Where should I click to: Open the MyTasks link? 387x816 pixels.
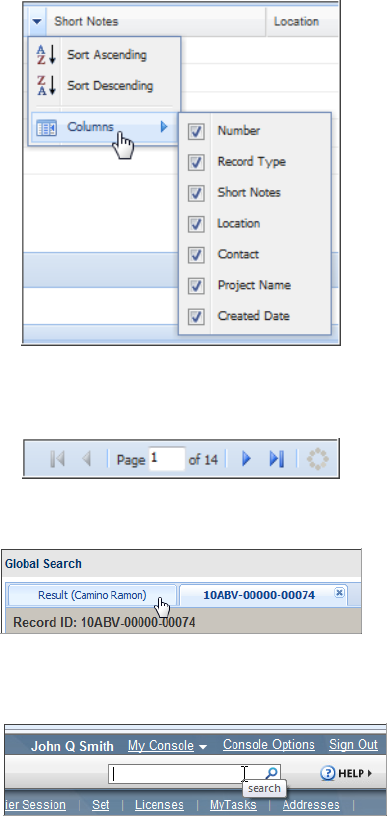(x=233, y=805)
